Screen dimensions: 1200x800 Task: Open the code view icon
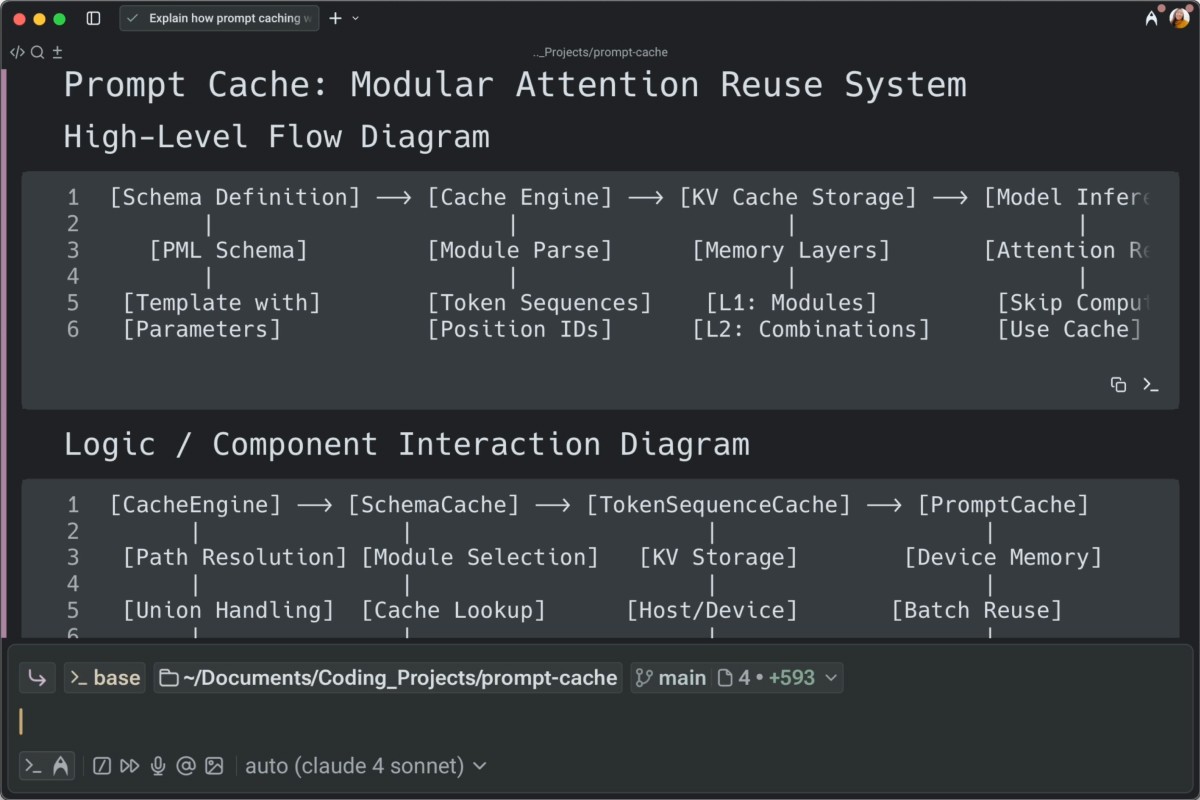17,52
